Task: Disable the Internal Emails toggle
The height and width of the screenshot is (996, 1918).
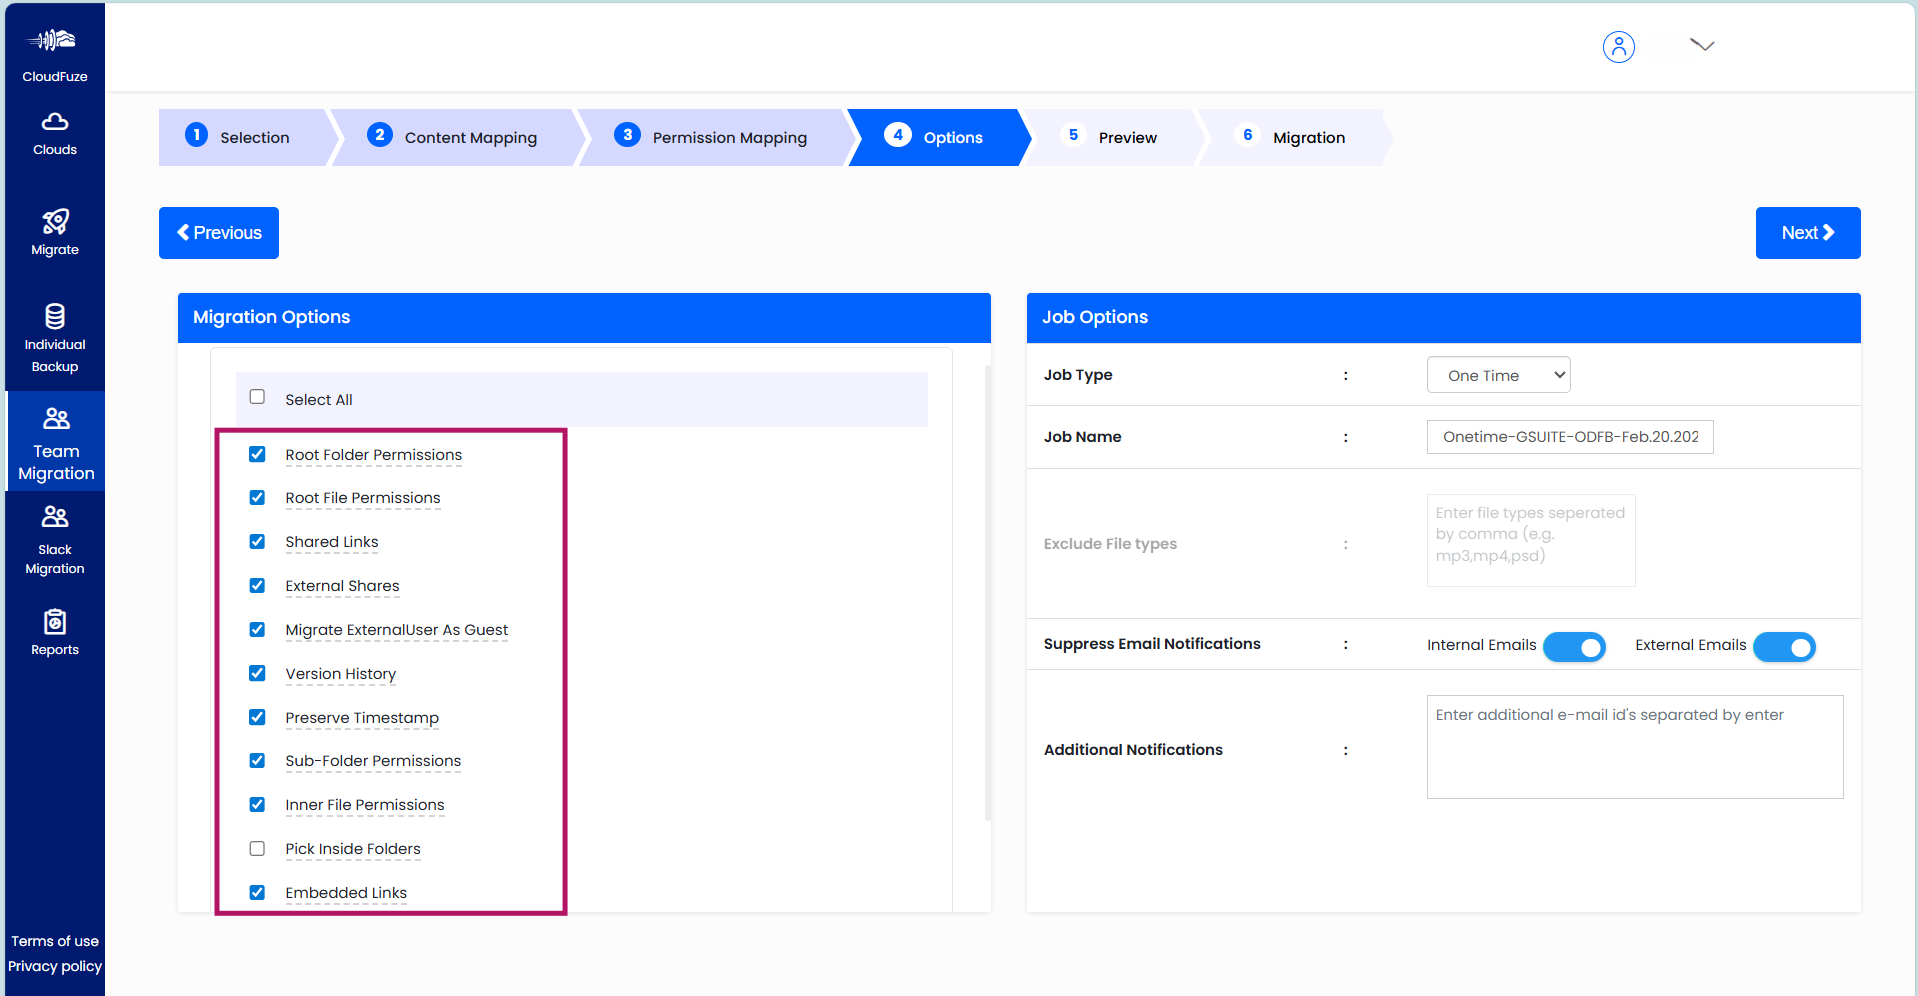Action: (x=1574, y=647)
